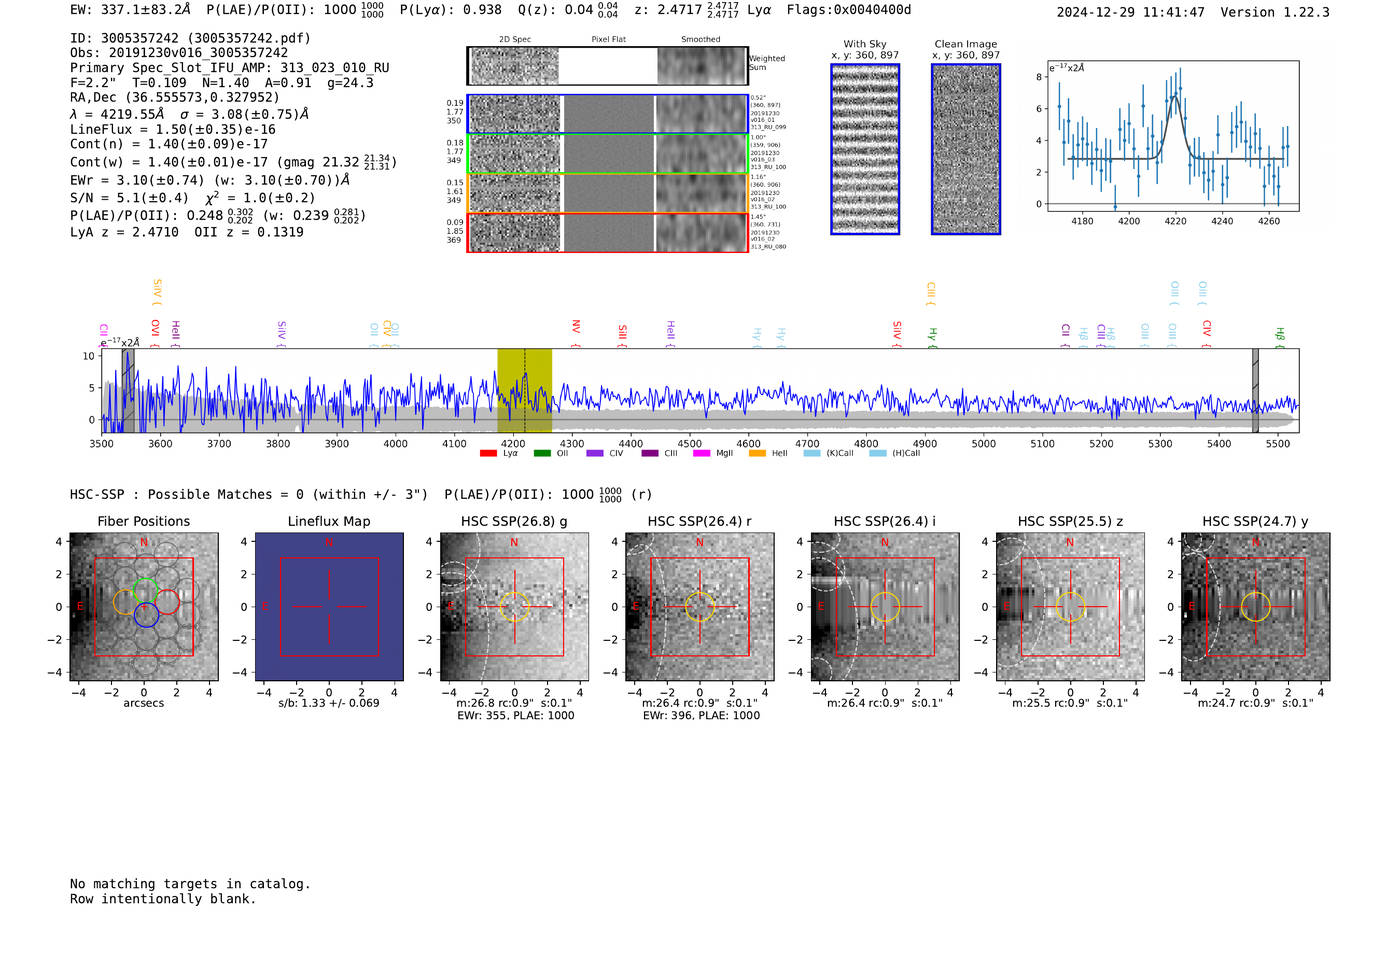
Task: Click the Lyα red legend swatch
Action: [x=488, y=453]
